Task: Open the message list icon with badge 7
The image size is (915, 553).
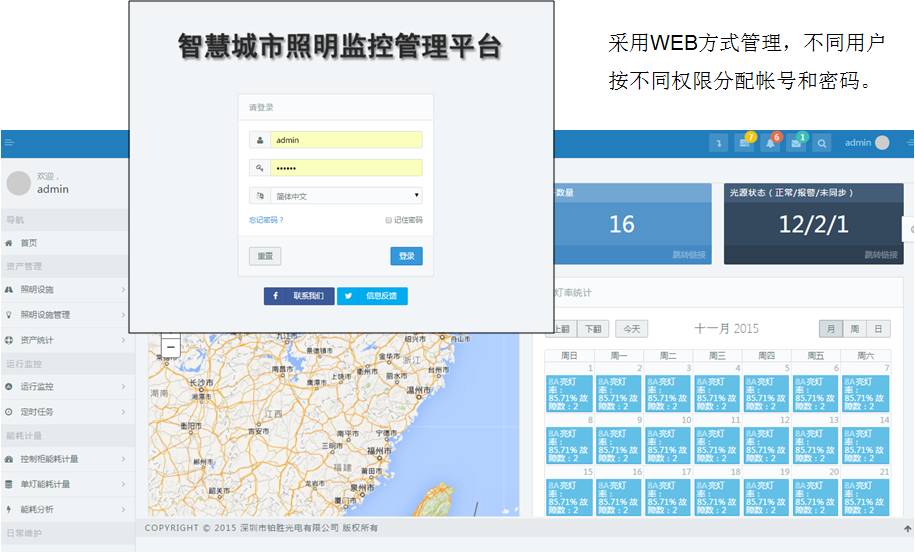Action: coord(744,144)
